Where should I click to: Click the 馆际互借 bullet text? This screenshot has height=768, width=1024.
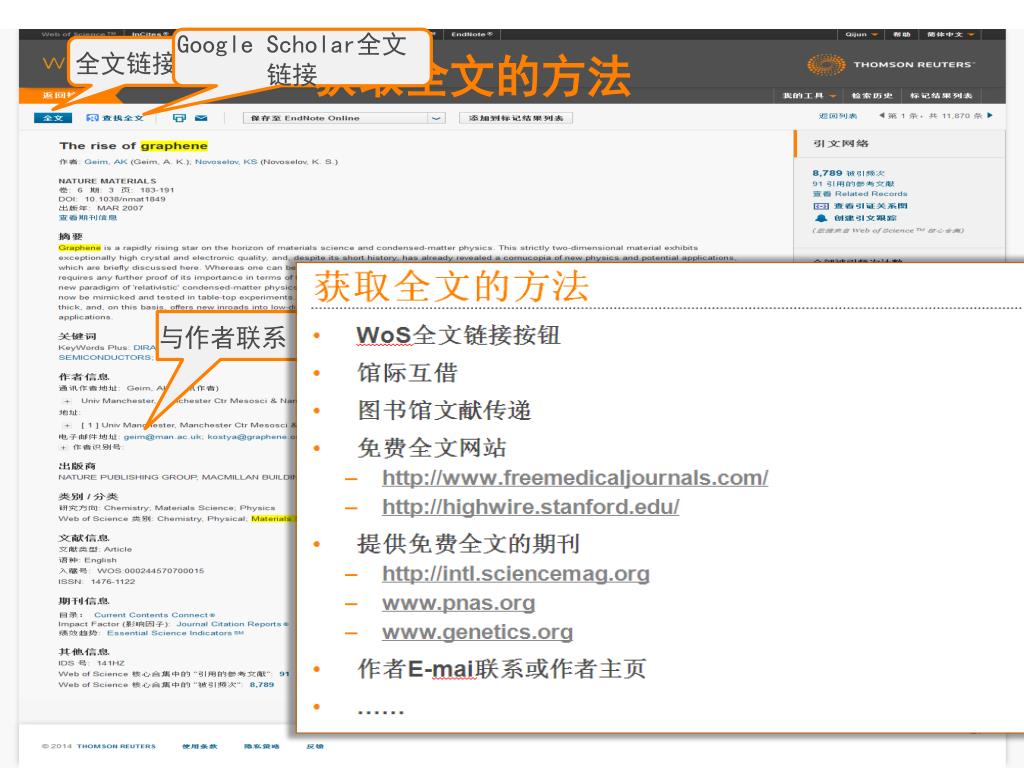(407, 373)
